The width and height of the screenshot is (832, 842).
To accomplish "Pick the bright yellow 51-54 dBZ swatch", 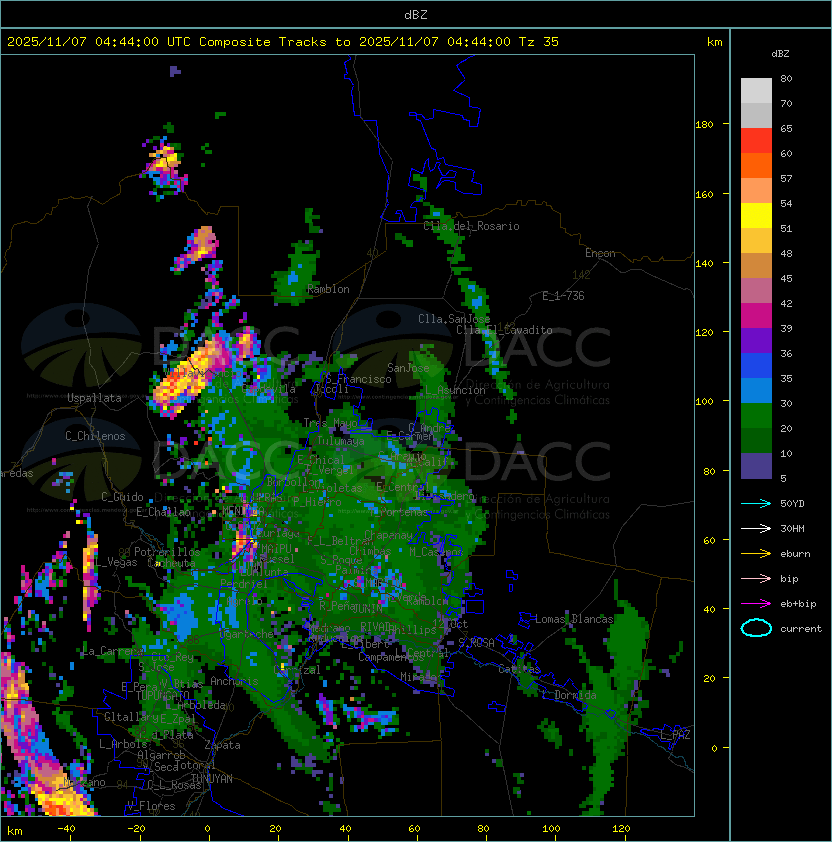I will 756,215.
